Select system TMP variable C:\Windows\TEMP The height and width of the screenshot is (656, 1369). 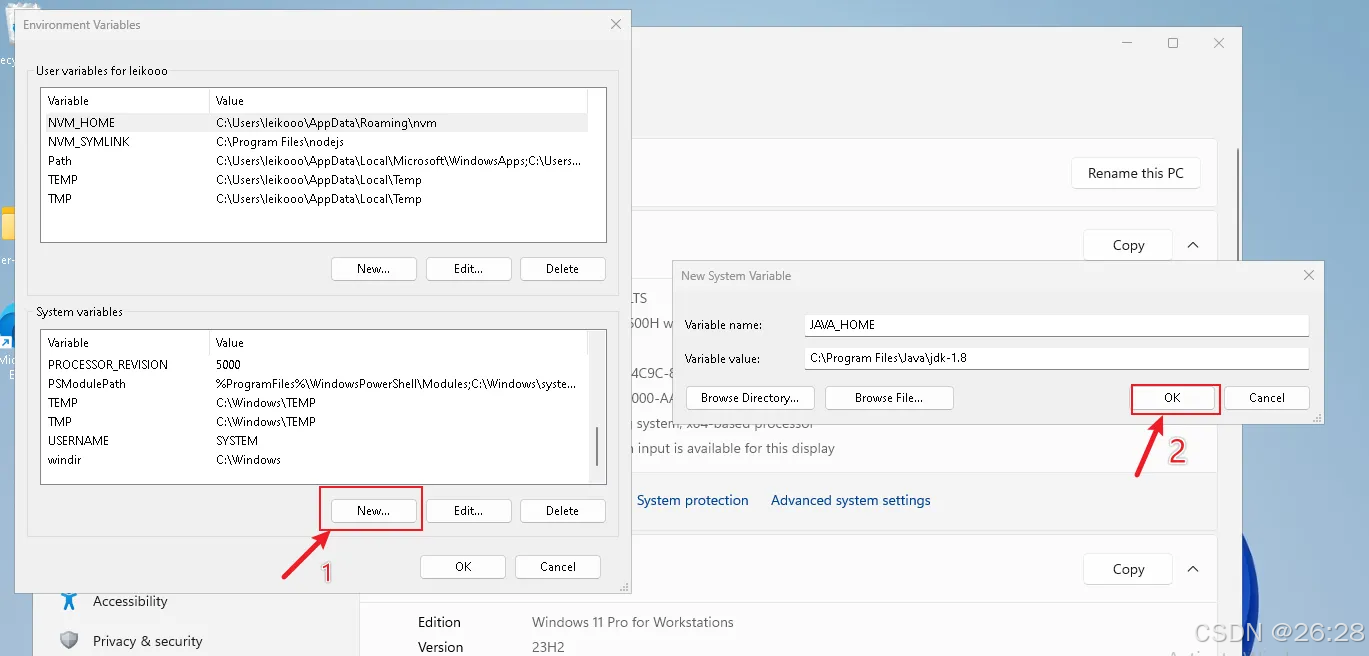point(314,422)
